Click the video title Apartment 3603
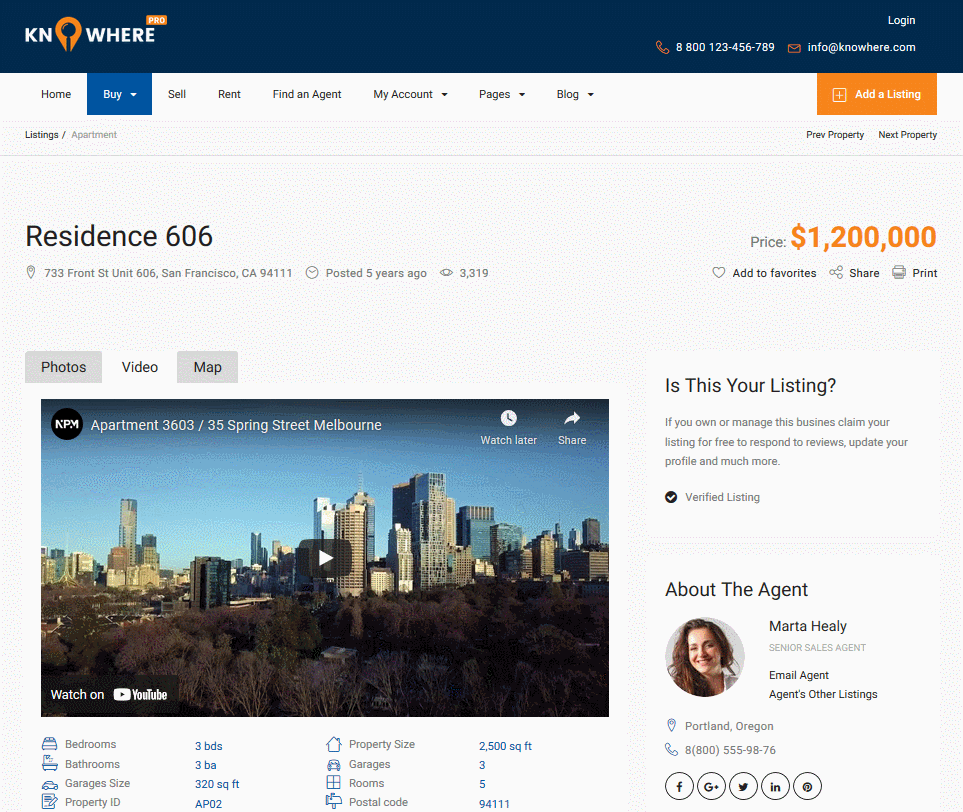 tap(236, 425)
